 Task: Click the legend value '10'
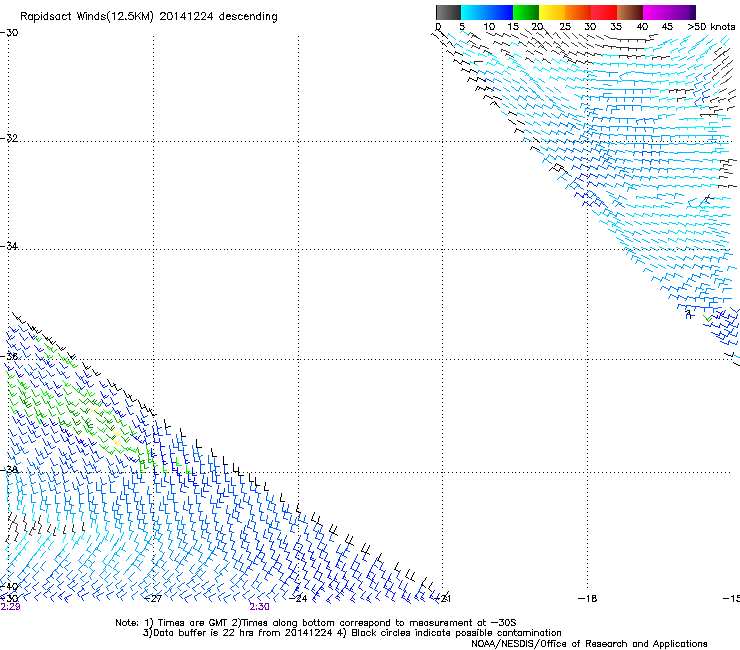489,27
